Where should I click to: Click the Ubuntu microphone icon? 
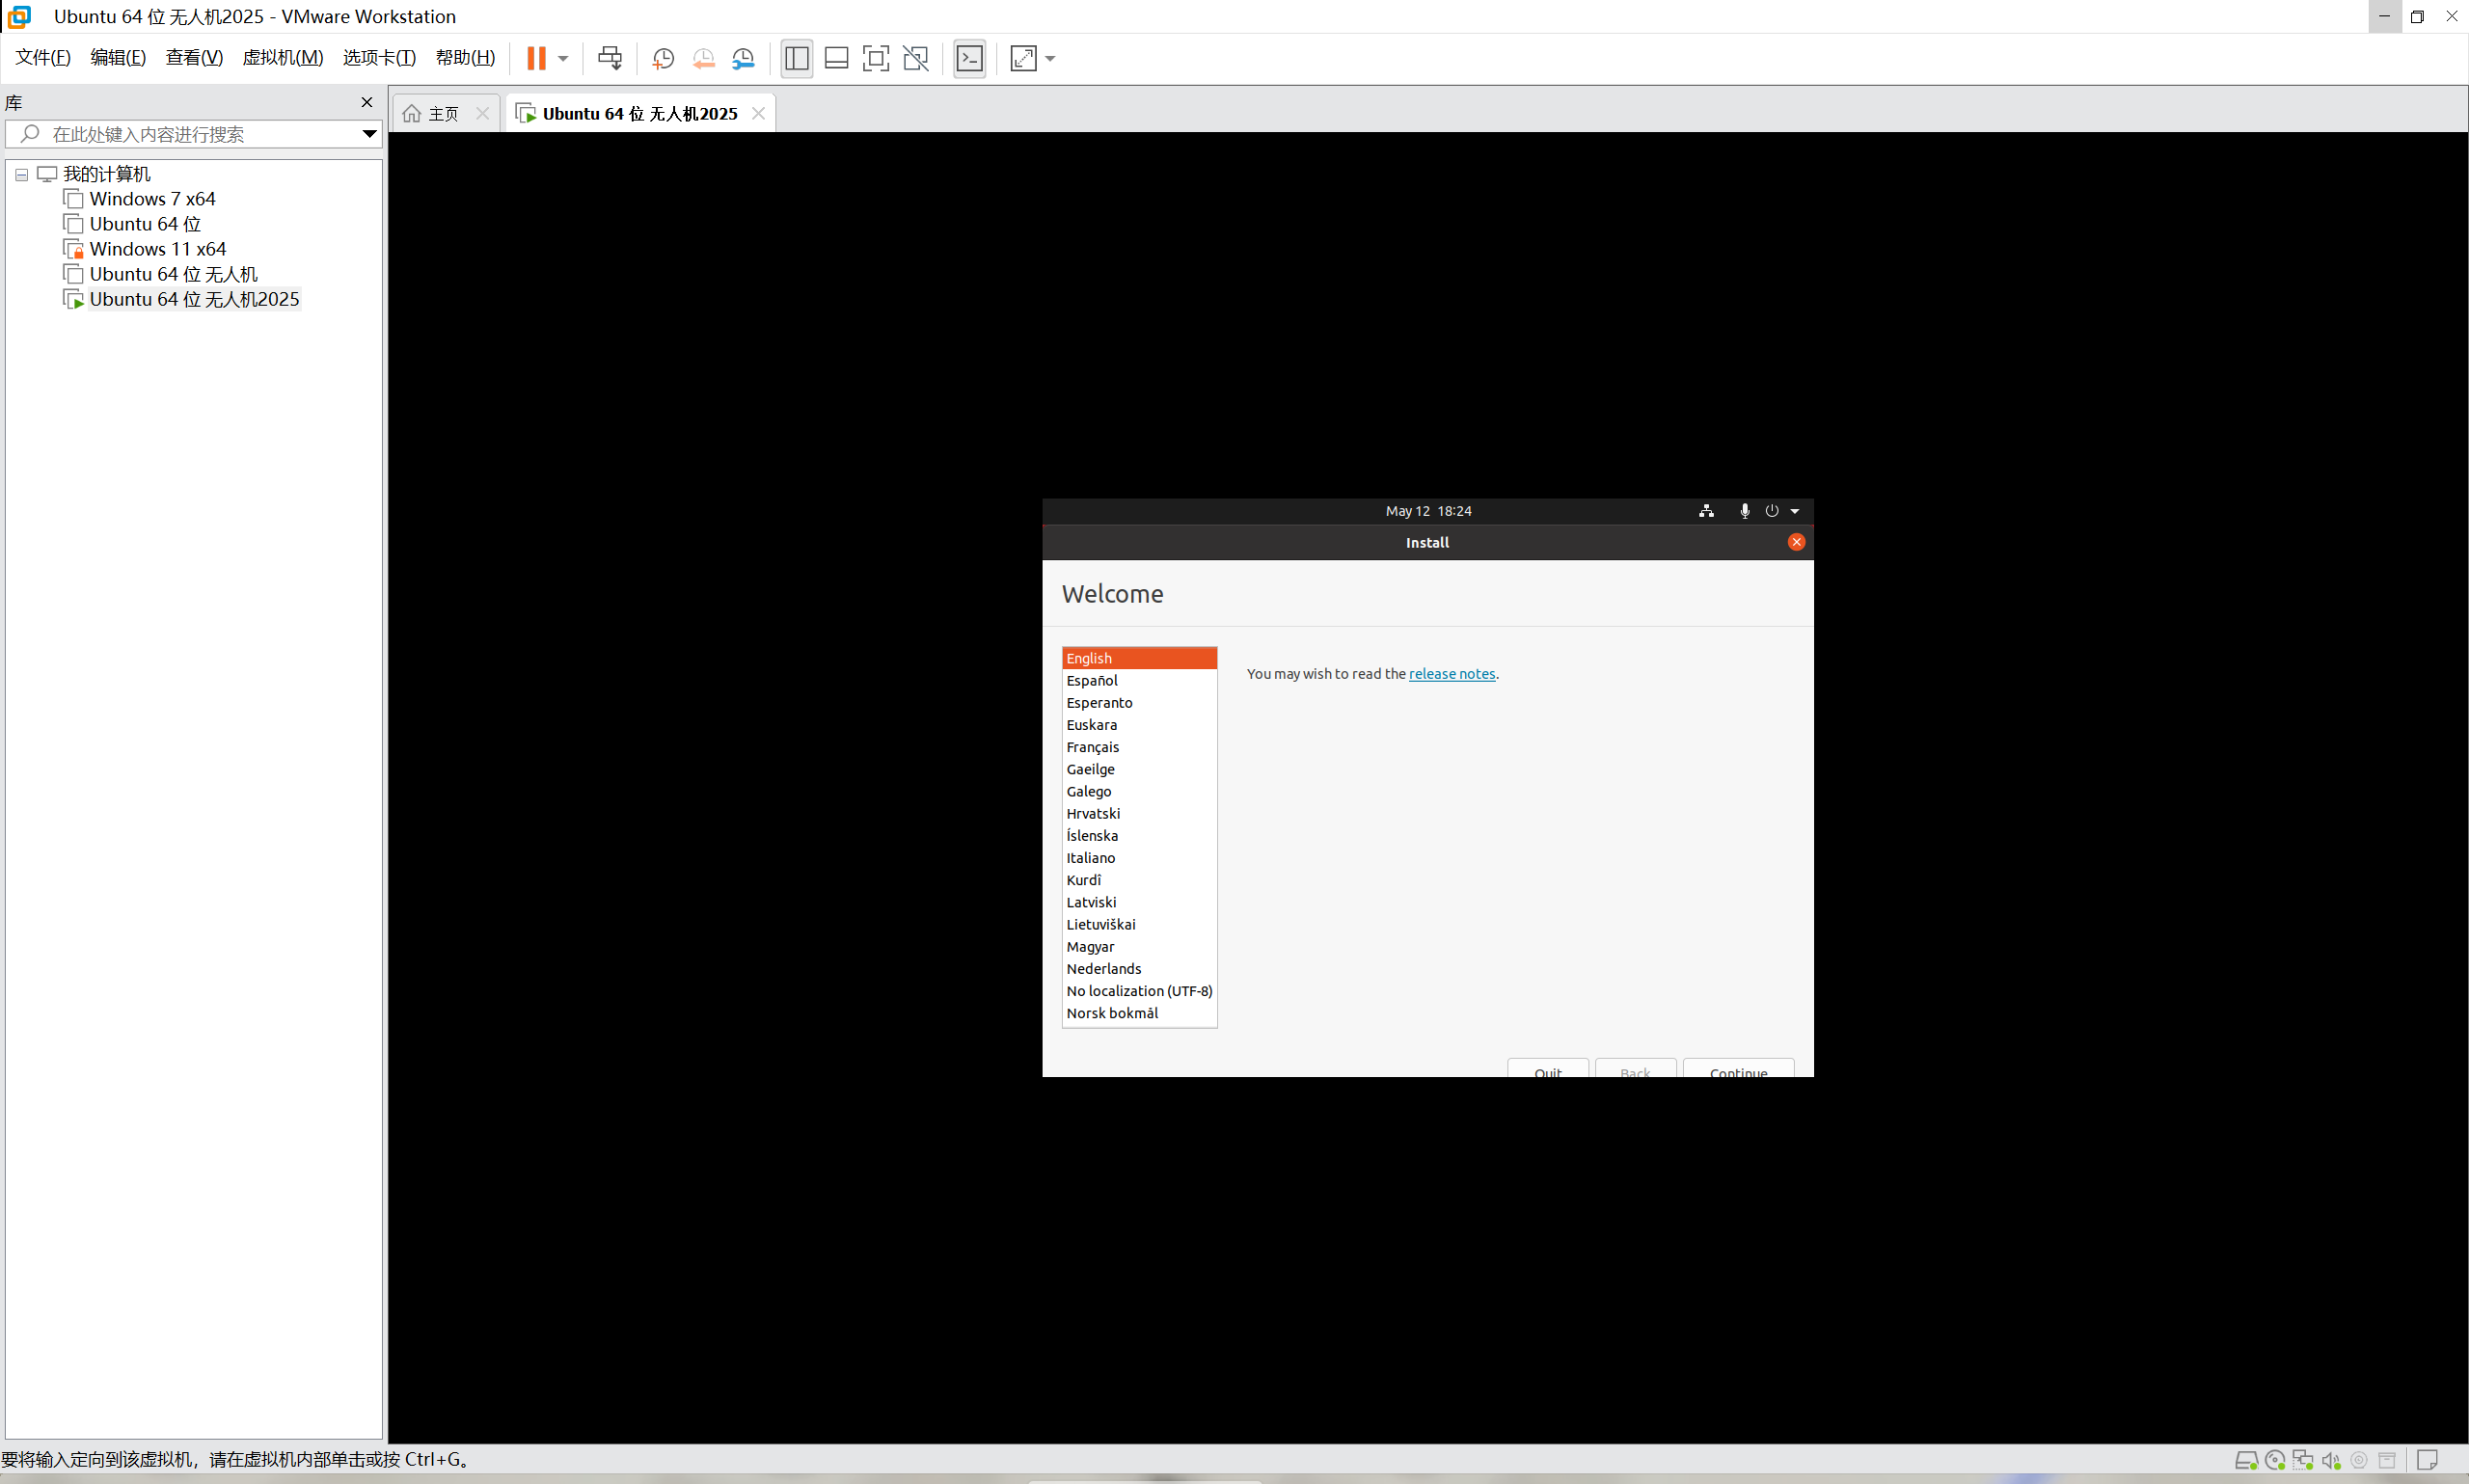pos(1745,511)
